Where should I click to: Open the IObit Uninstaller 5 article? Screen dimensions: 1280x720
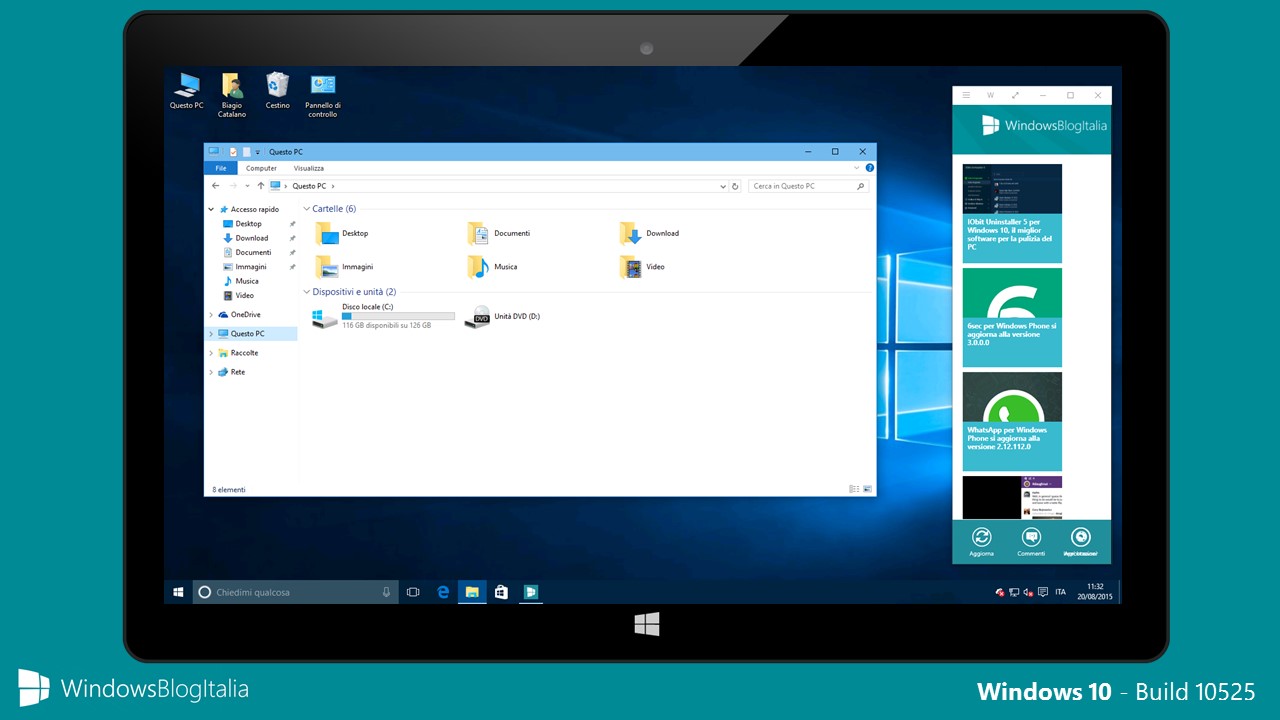pyautogui.click(x=1012, y=214)
